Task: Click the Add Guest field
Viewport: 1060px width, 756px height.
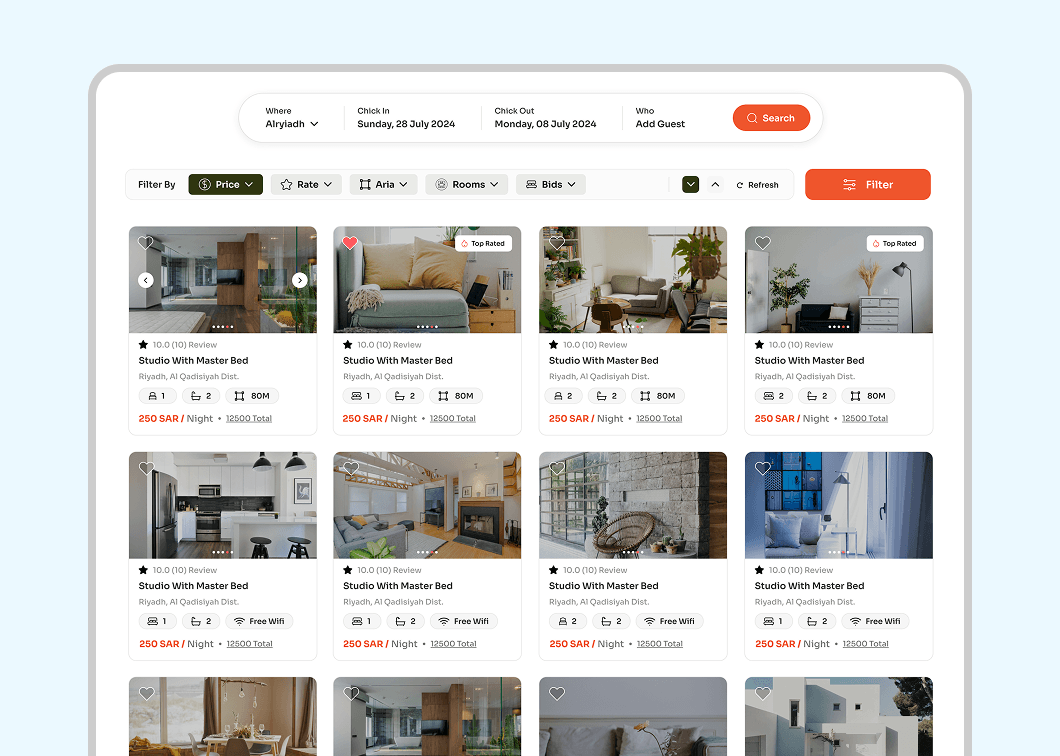Action: [659, 124]
